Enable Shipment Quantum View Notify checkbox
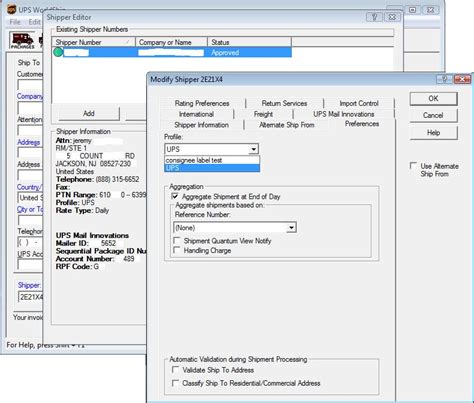474x403 pixels. tap(177, 240)
